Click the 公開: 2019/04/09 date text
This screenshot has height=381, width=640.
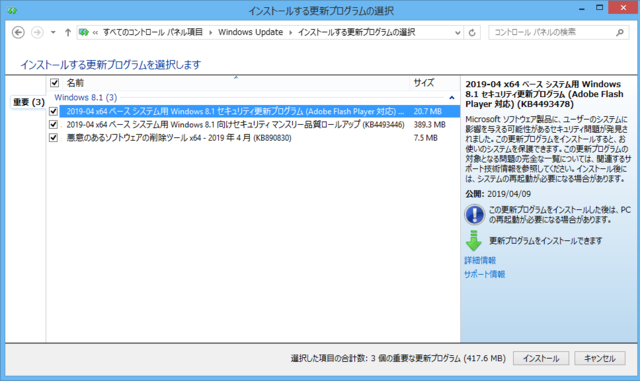point(498,194)
